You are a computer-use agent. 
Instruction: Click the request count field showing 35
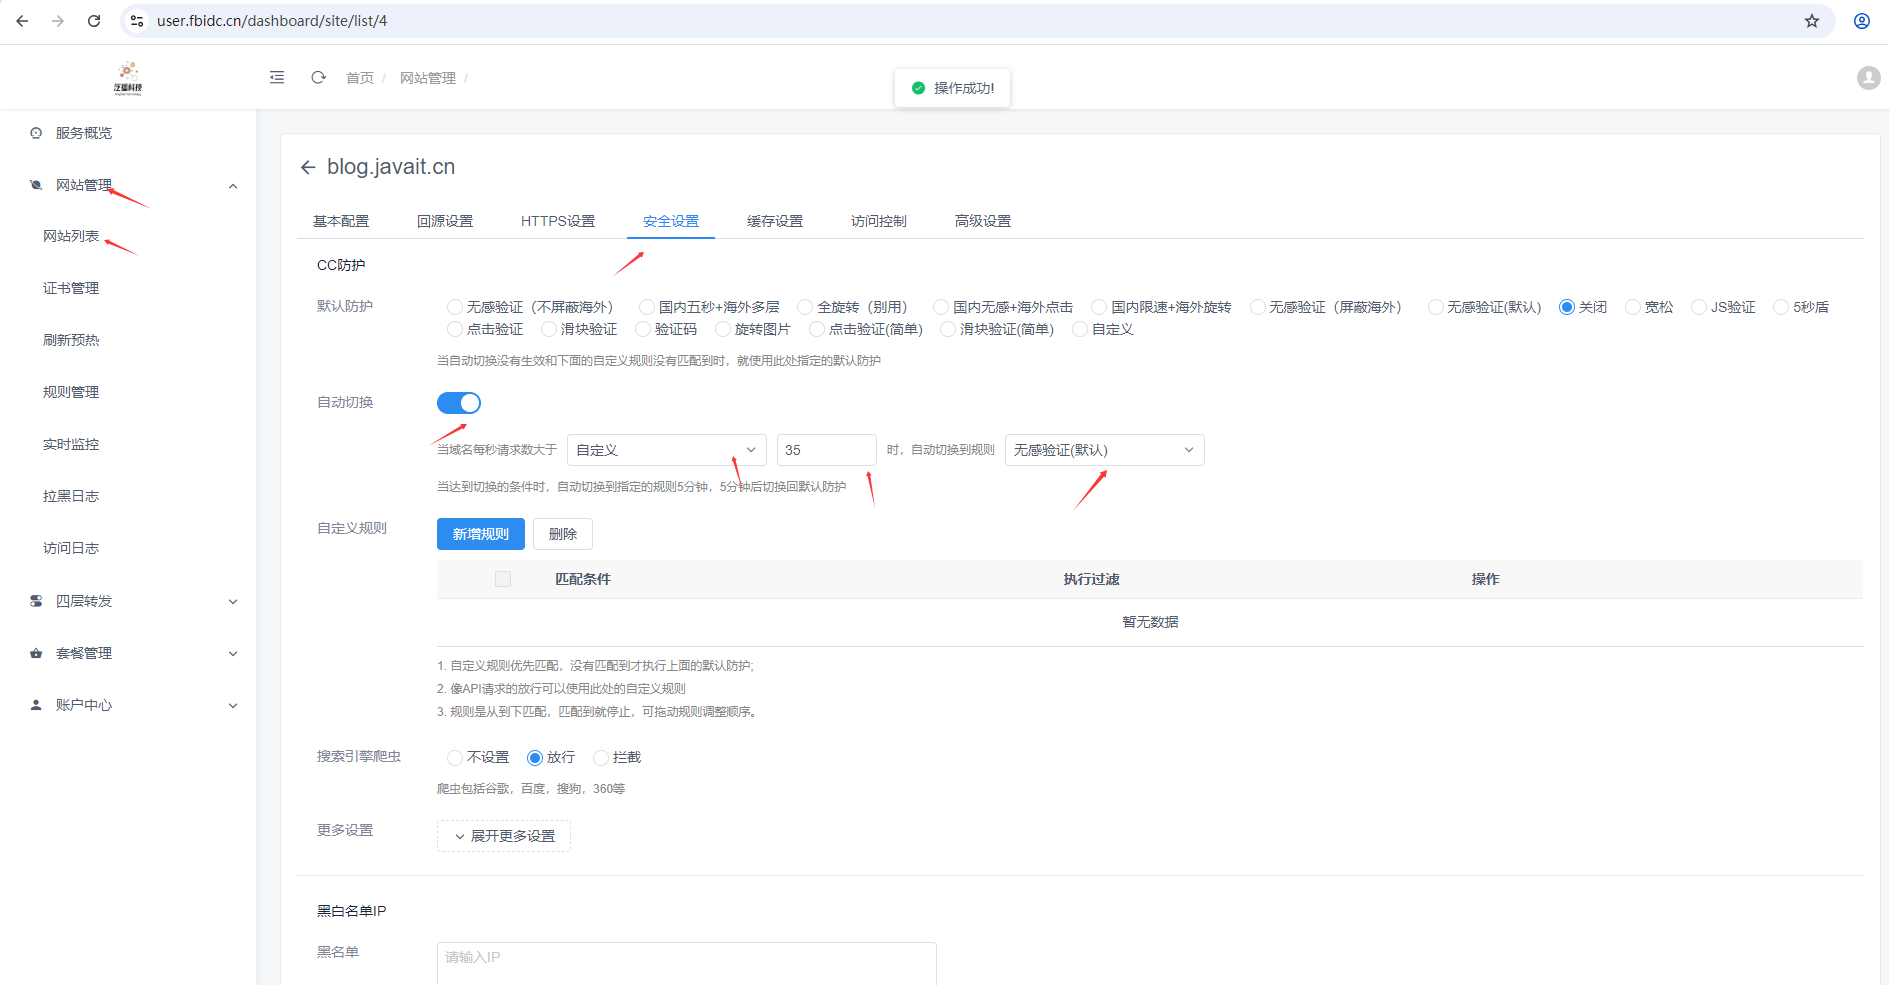tap(827, 450)
